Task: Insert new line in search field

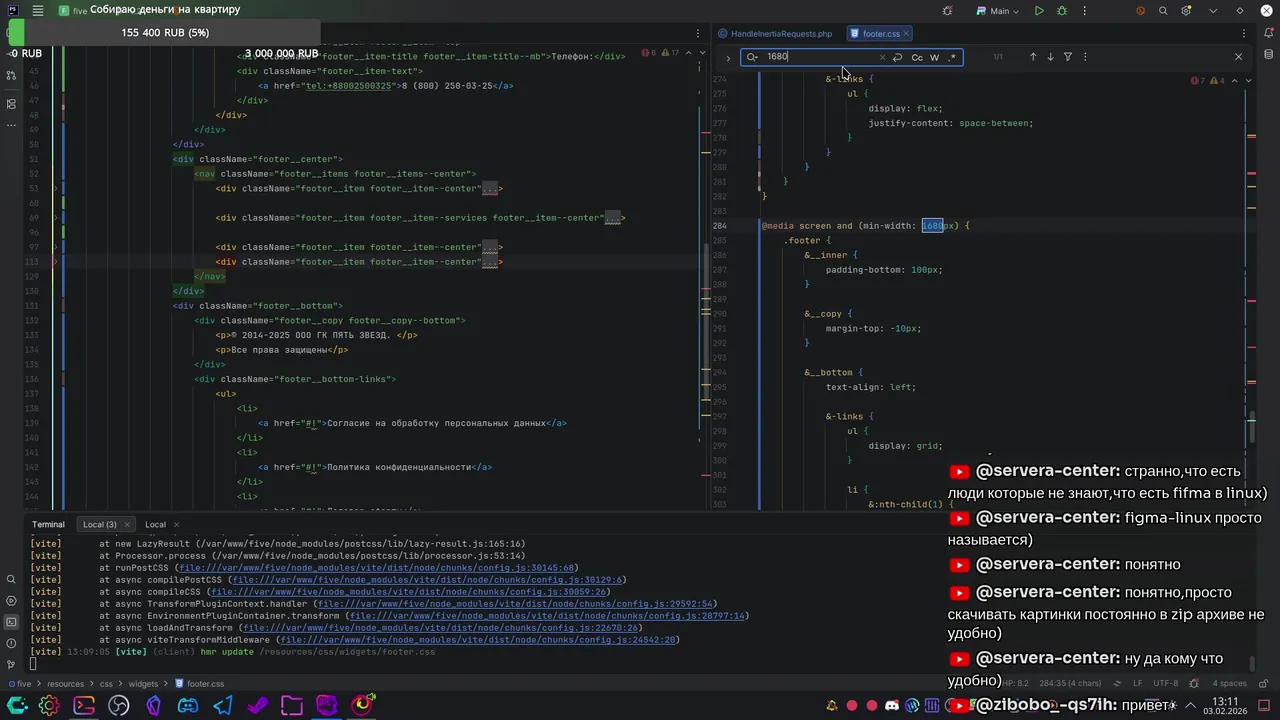Action: click(898, 57)
